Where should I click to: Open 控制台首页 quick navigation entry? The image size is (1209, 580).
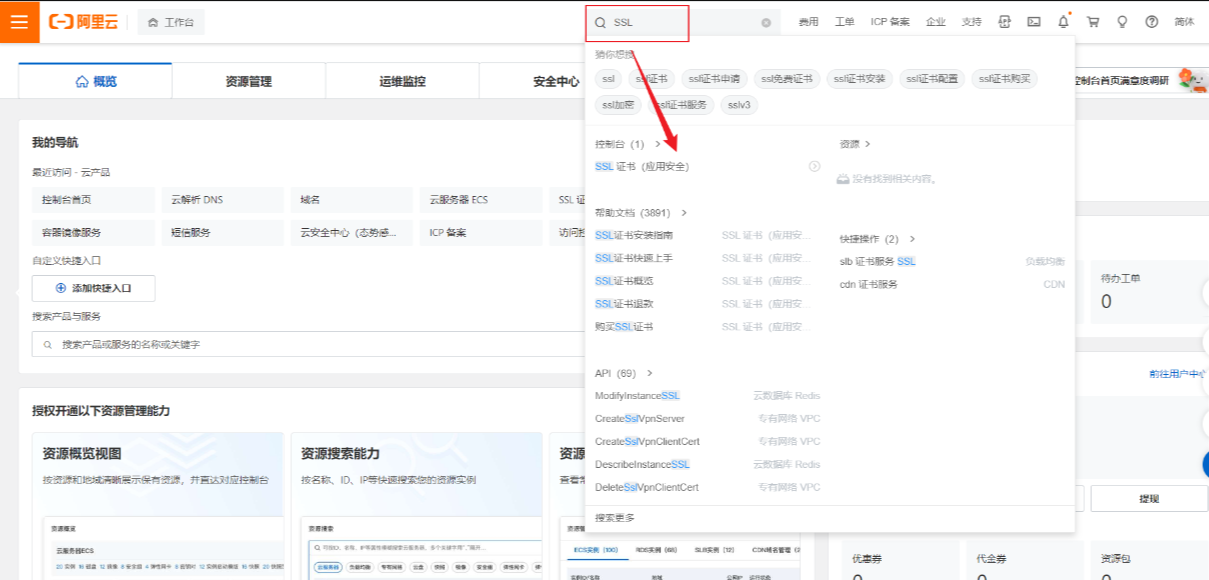(93, 200)
